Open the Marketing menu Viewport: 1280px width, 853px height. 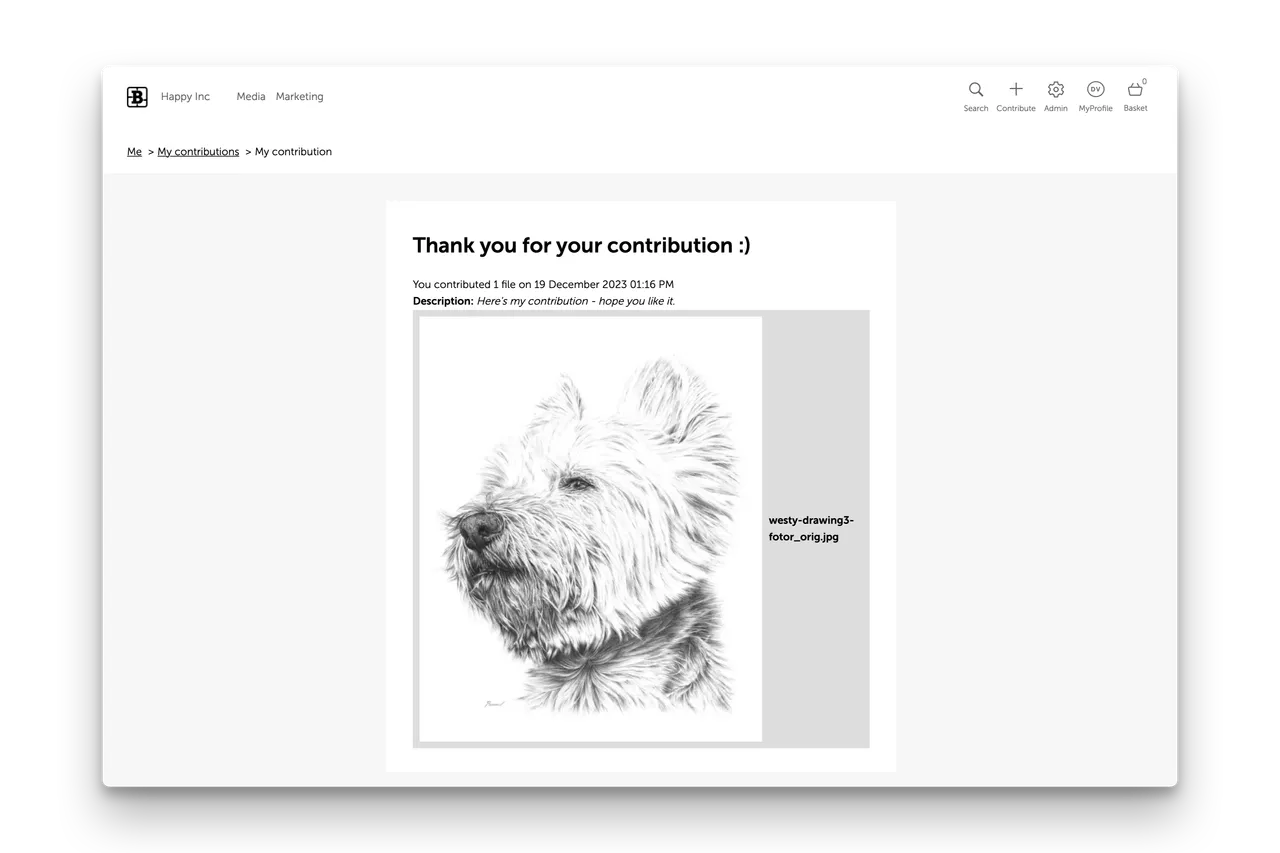pyautogui.click(x=300, y=97)
